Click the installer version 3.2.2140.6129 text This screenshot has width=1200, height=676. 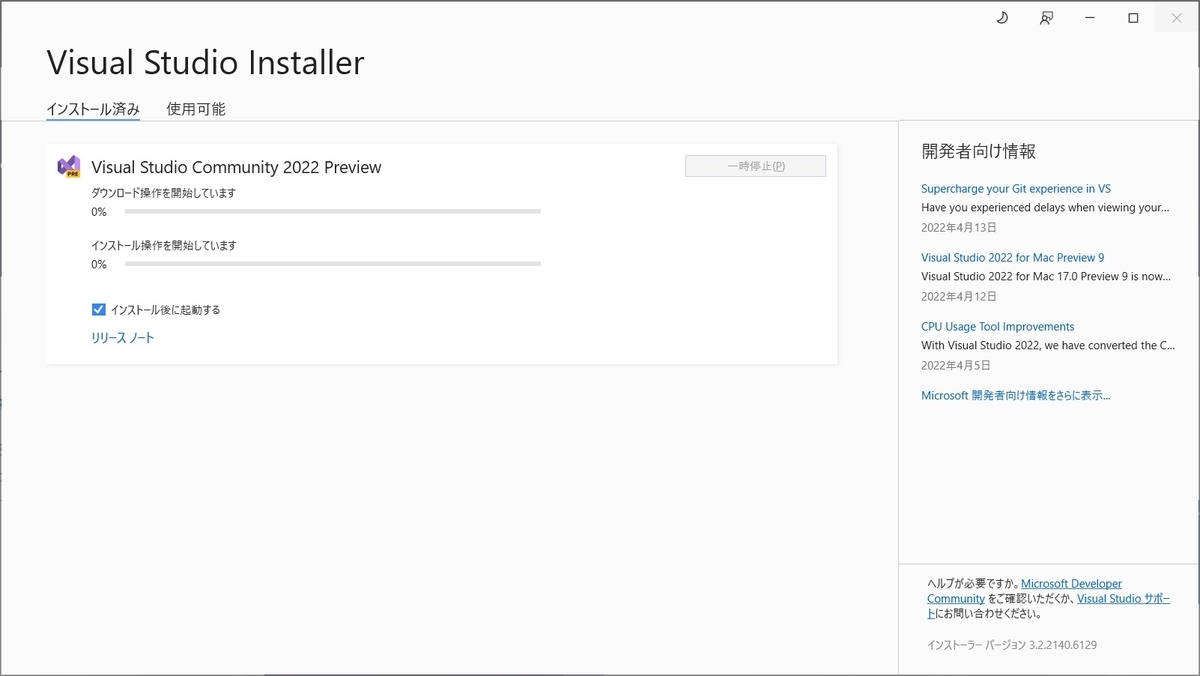click(x=1011, y=645)
